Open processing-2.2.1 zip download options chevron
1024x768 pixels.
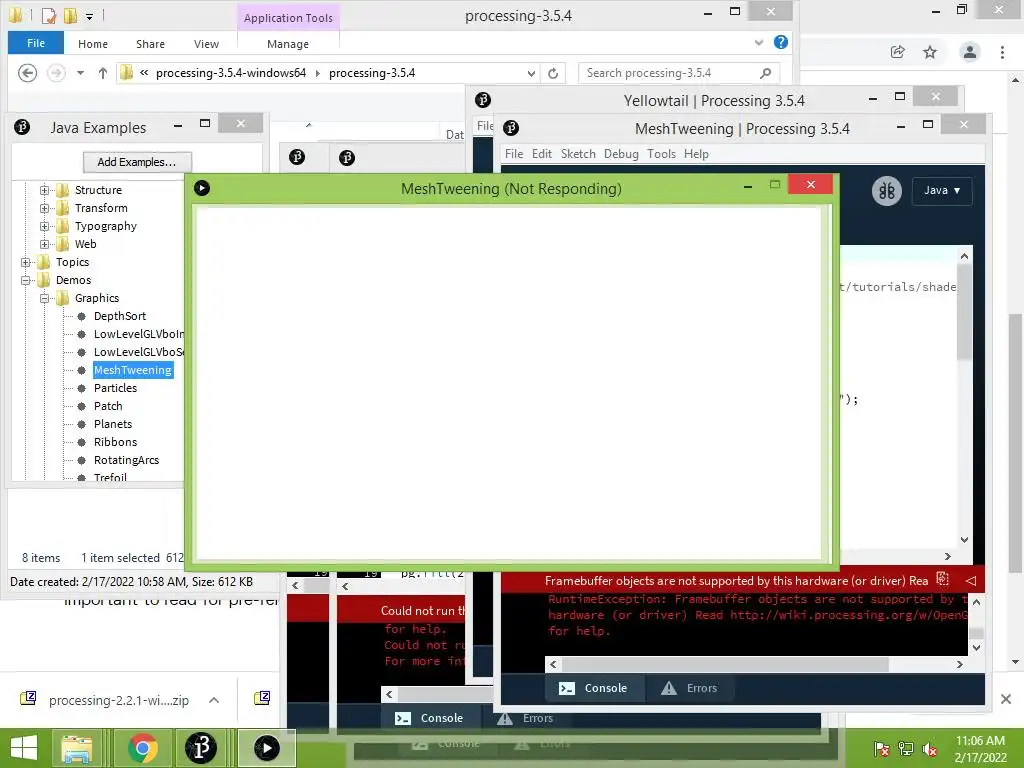[214, 700]
